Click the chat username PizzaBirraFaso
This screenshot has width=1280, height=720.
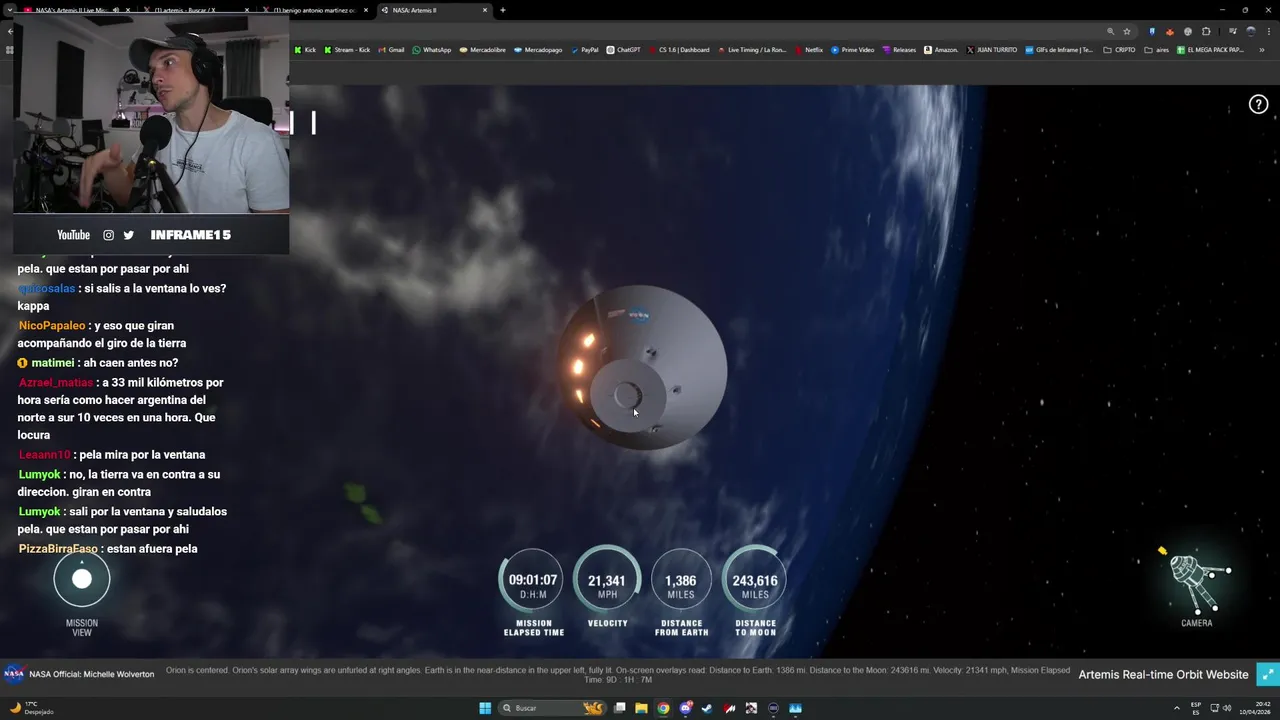[58, 549]
